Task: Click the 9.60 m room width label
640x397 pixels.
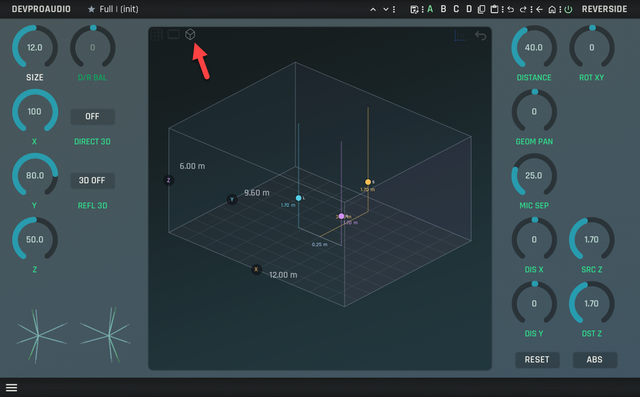Action: pyautogui.click(x=257, y=193)
